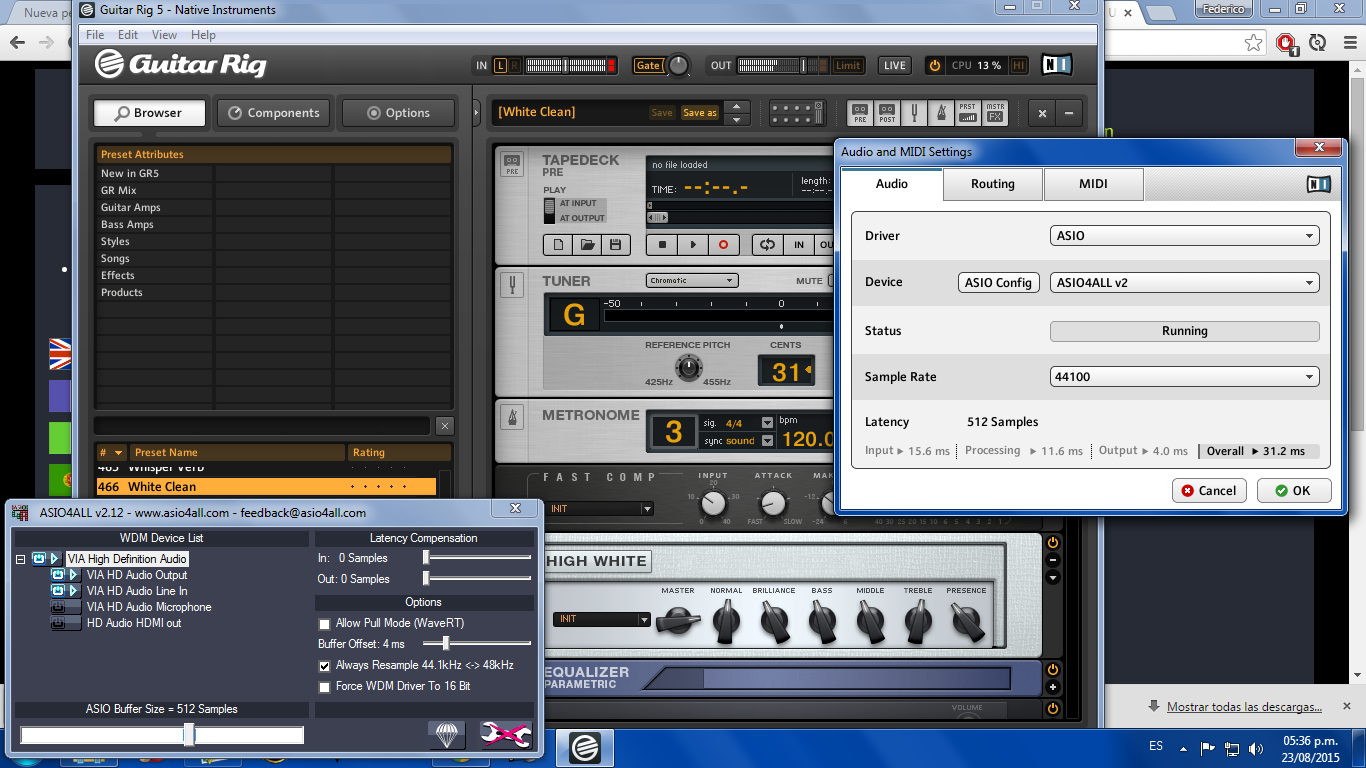Play the Tapedeck
1366x768 pixels.
click(x=692, y=244)
